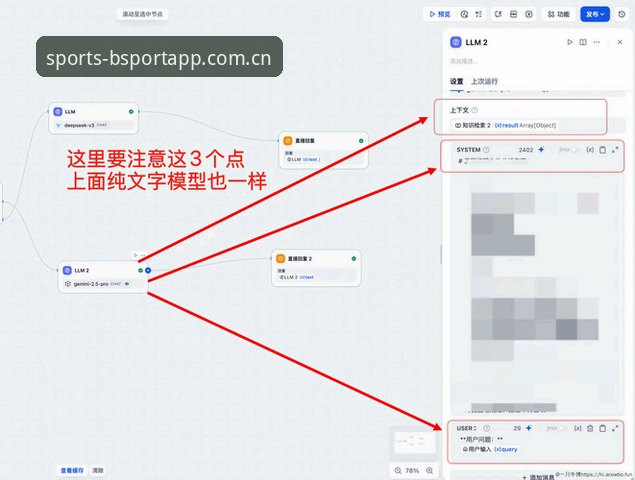Screen dimensions: 635x480
Task: Switch to the 设置 settings tab
Action: click(456, 81)
